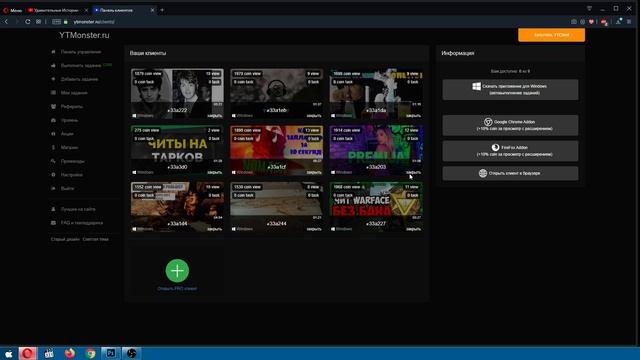640x360 pixels.
Task: Open 'FAQ и техподдержка' sidebar link
Action: click(x=82, y=223)
